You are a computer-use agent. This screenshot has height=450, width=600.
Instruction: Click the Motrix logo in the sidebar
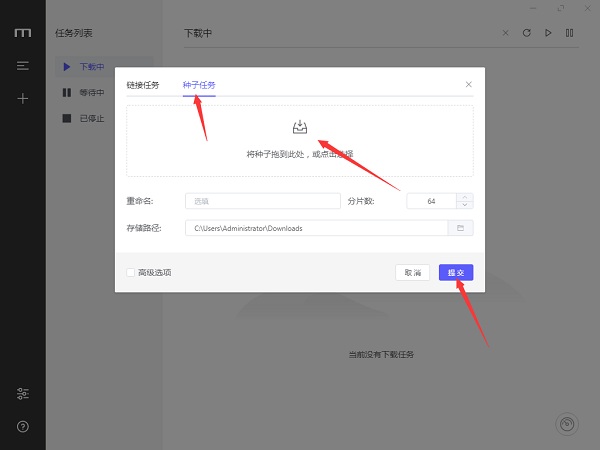pos(22,33)
